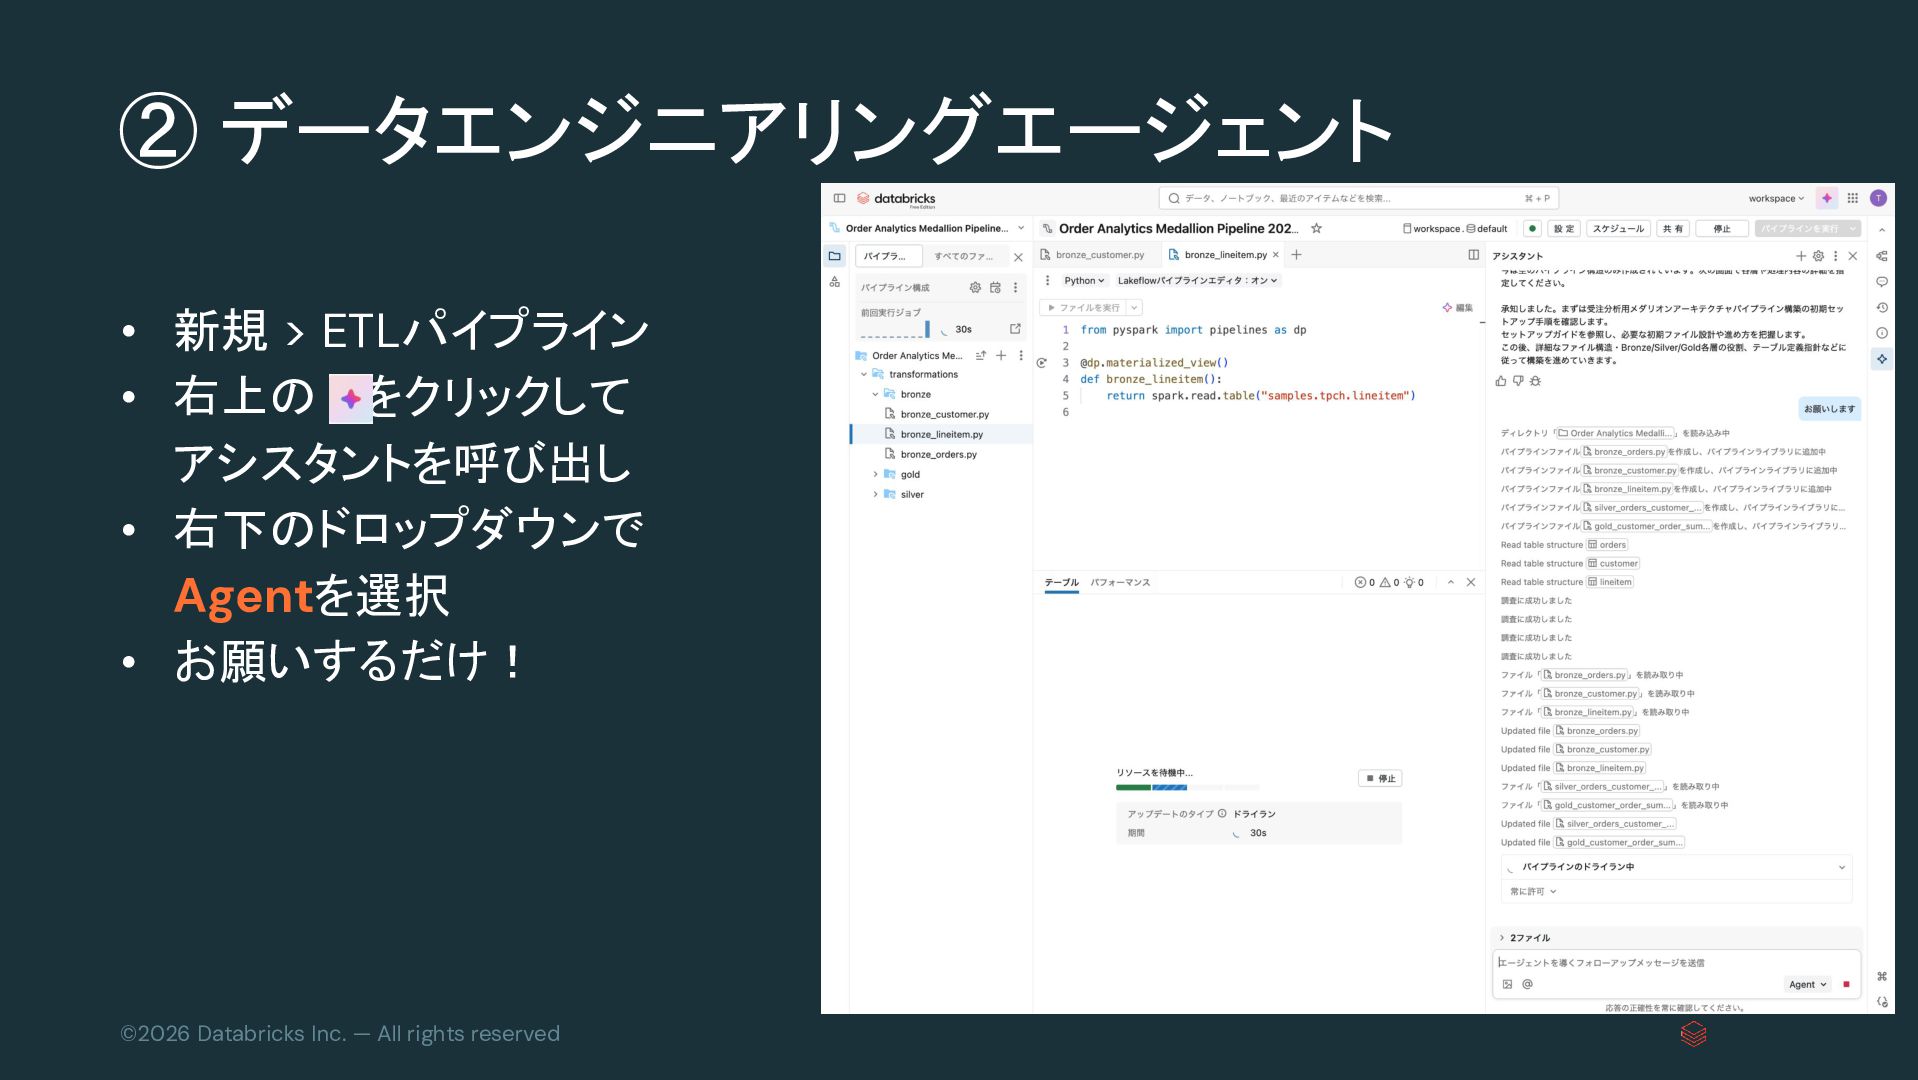Switch to the bronze_lineitem.py editor tab

point(1226,255)
